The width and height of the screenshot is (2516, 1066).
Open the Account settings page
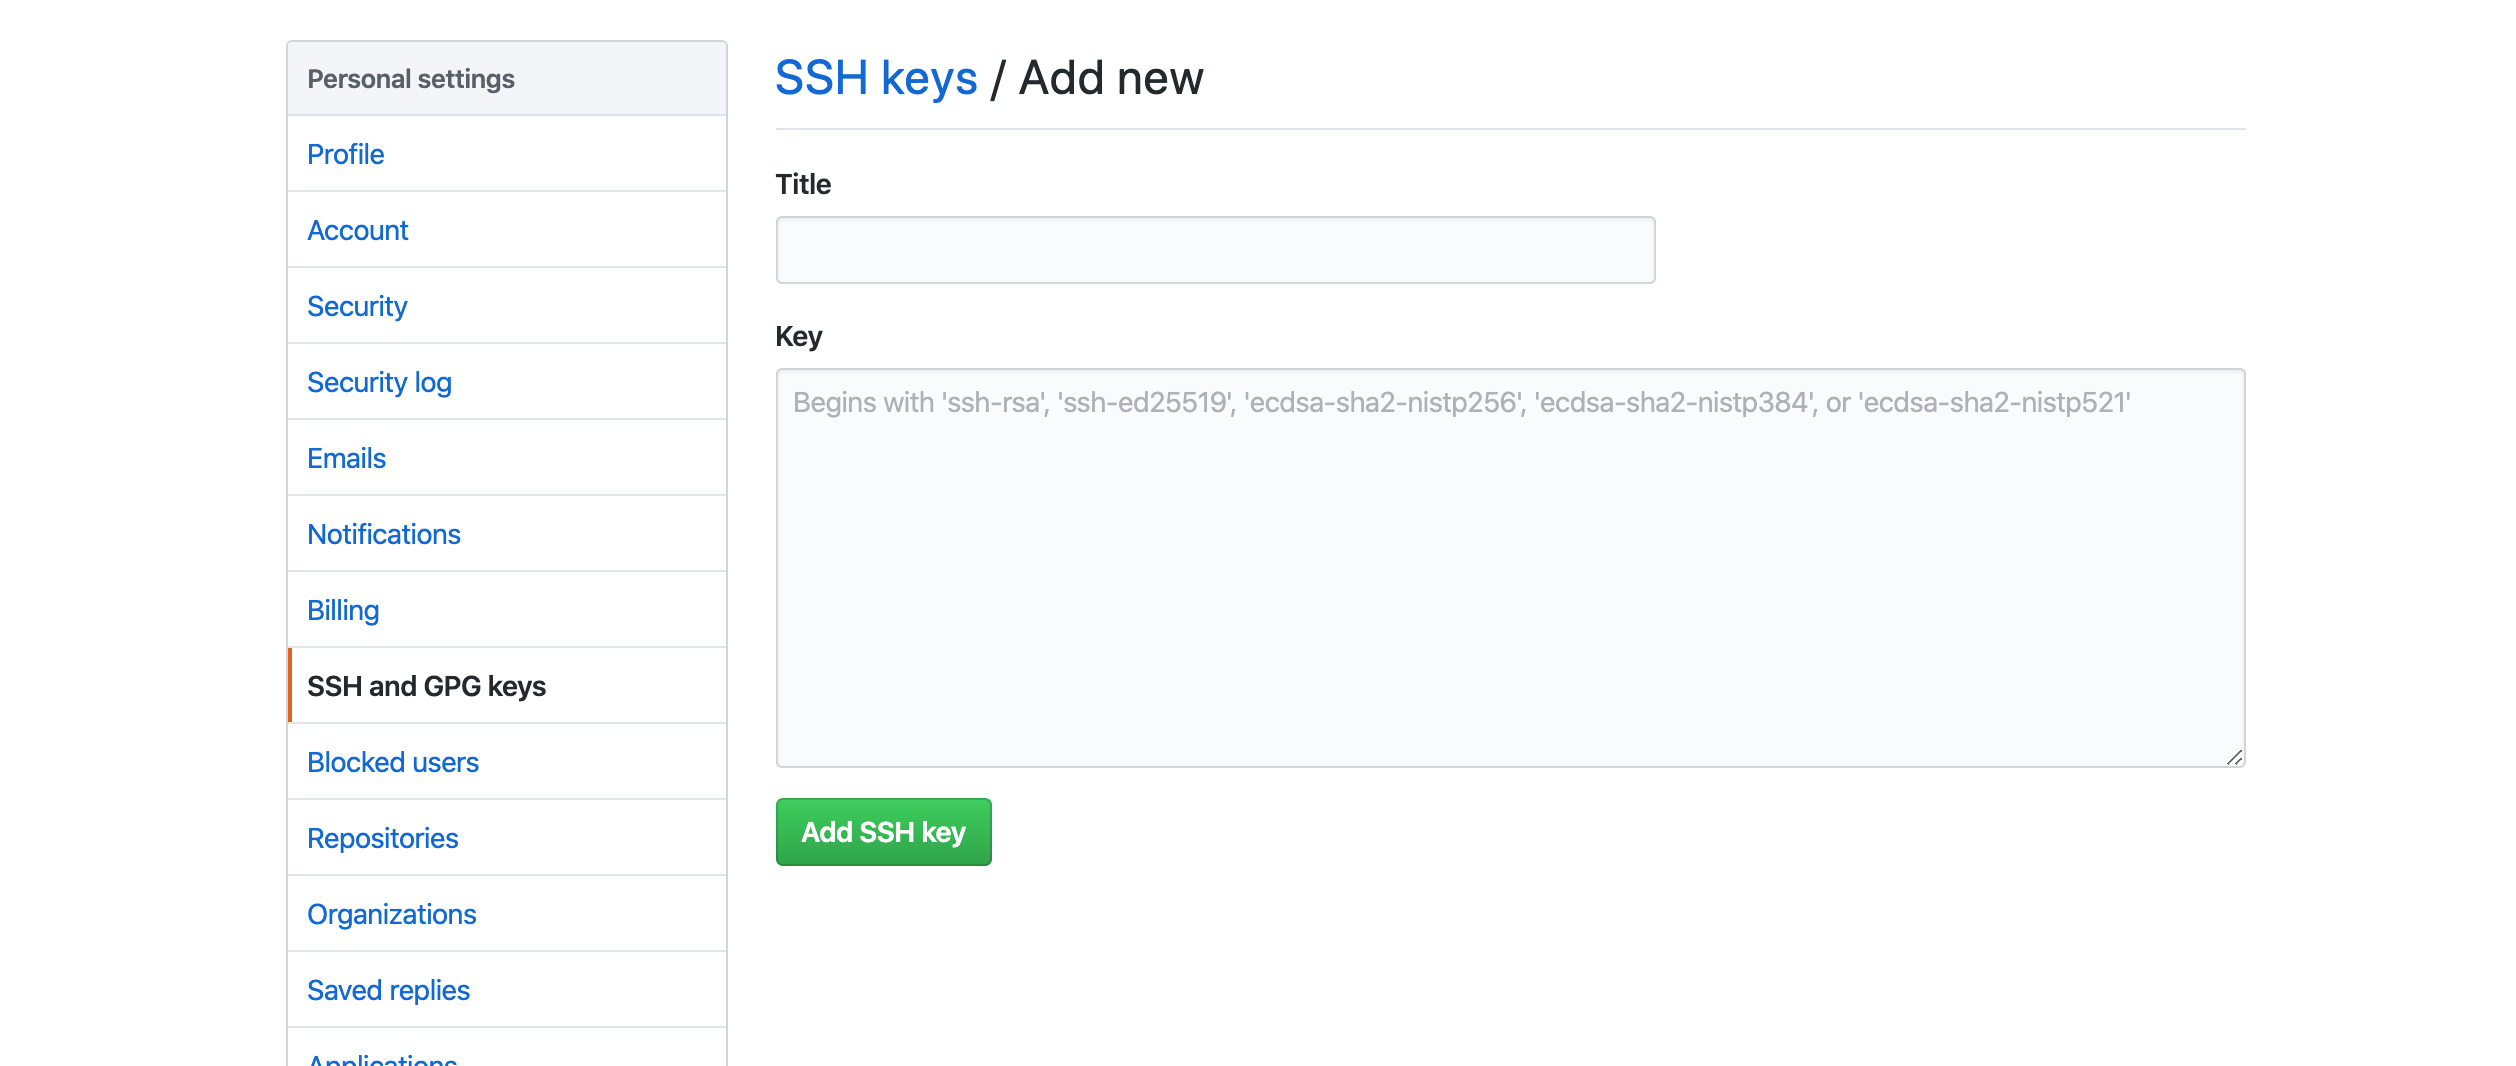point(357,230)
